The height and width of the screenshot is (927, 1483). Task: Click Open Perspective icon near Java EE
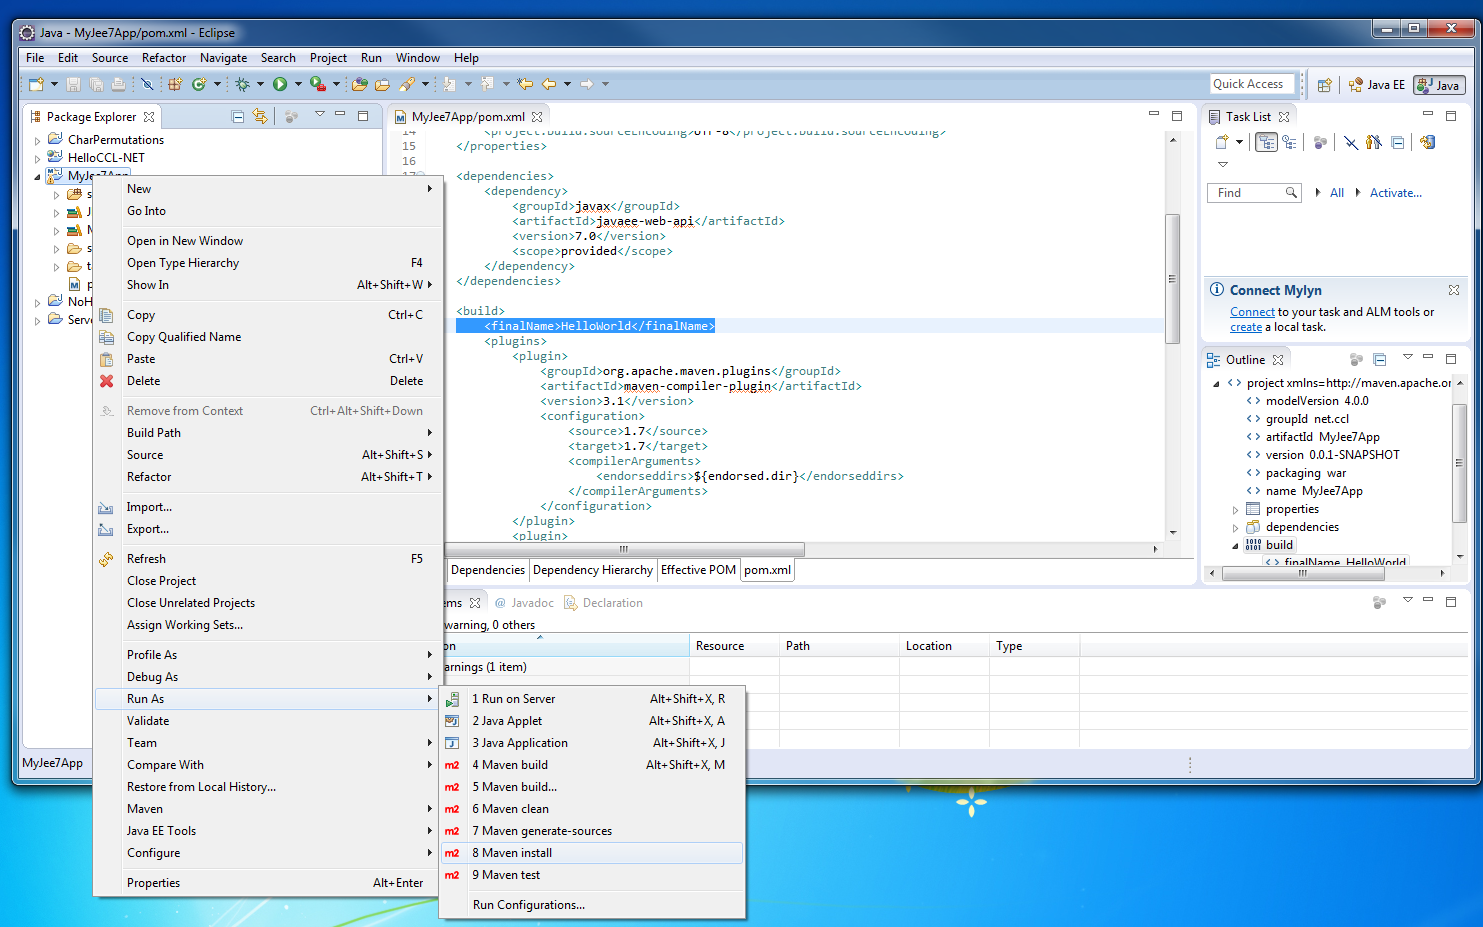[1324, 85]
